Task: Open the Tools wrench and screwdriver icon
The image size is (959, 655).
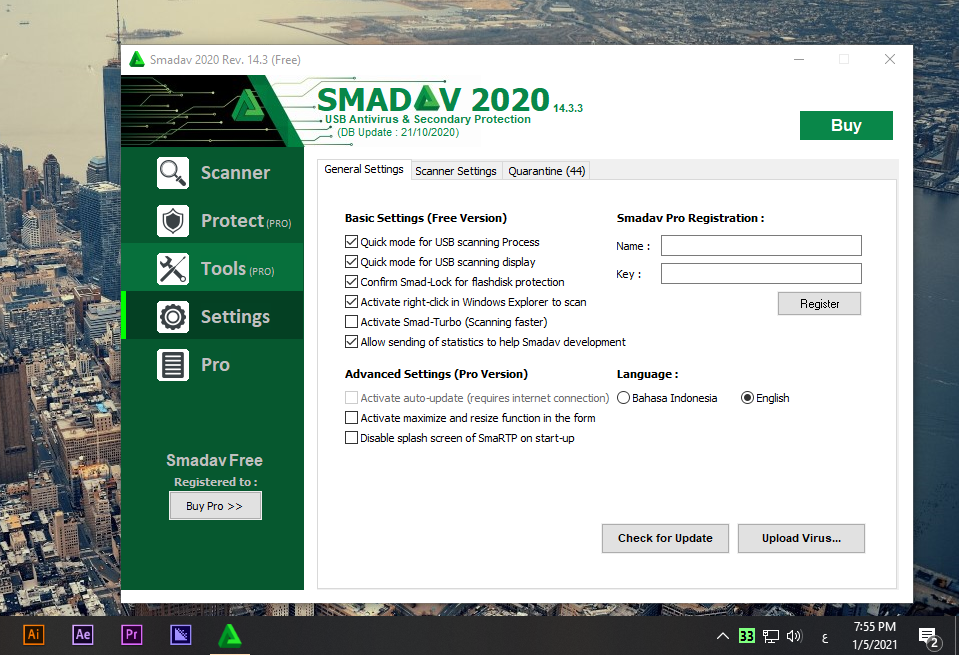Action: [172, 269]
